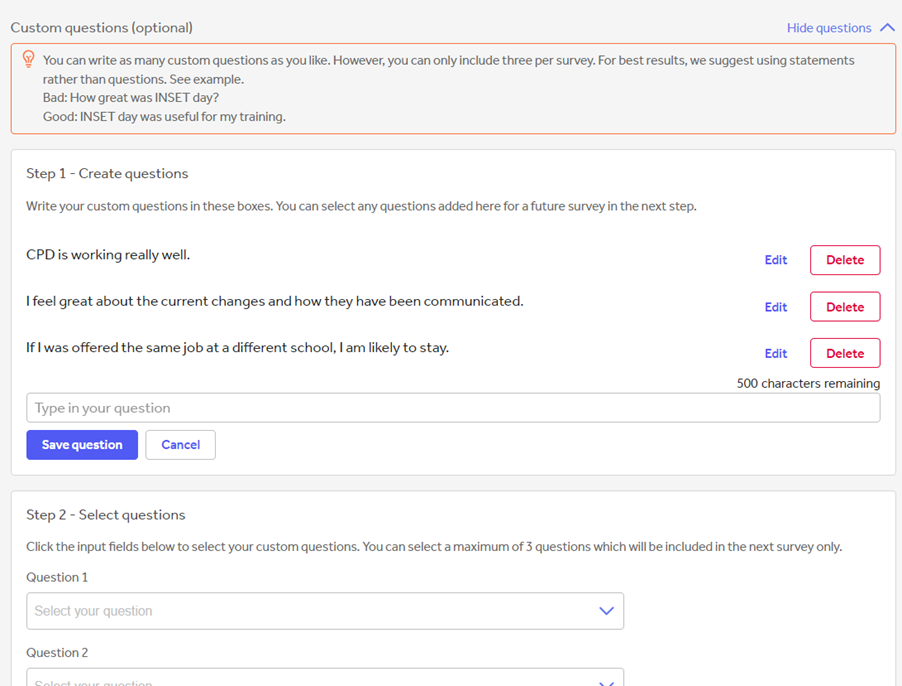The width and height of the screenshot is (902, 686).
Task: Edit the CPD question
Action: pyautogui.click(x=775, y=259)
